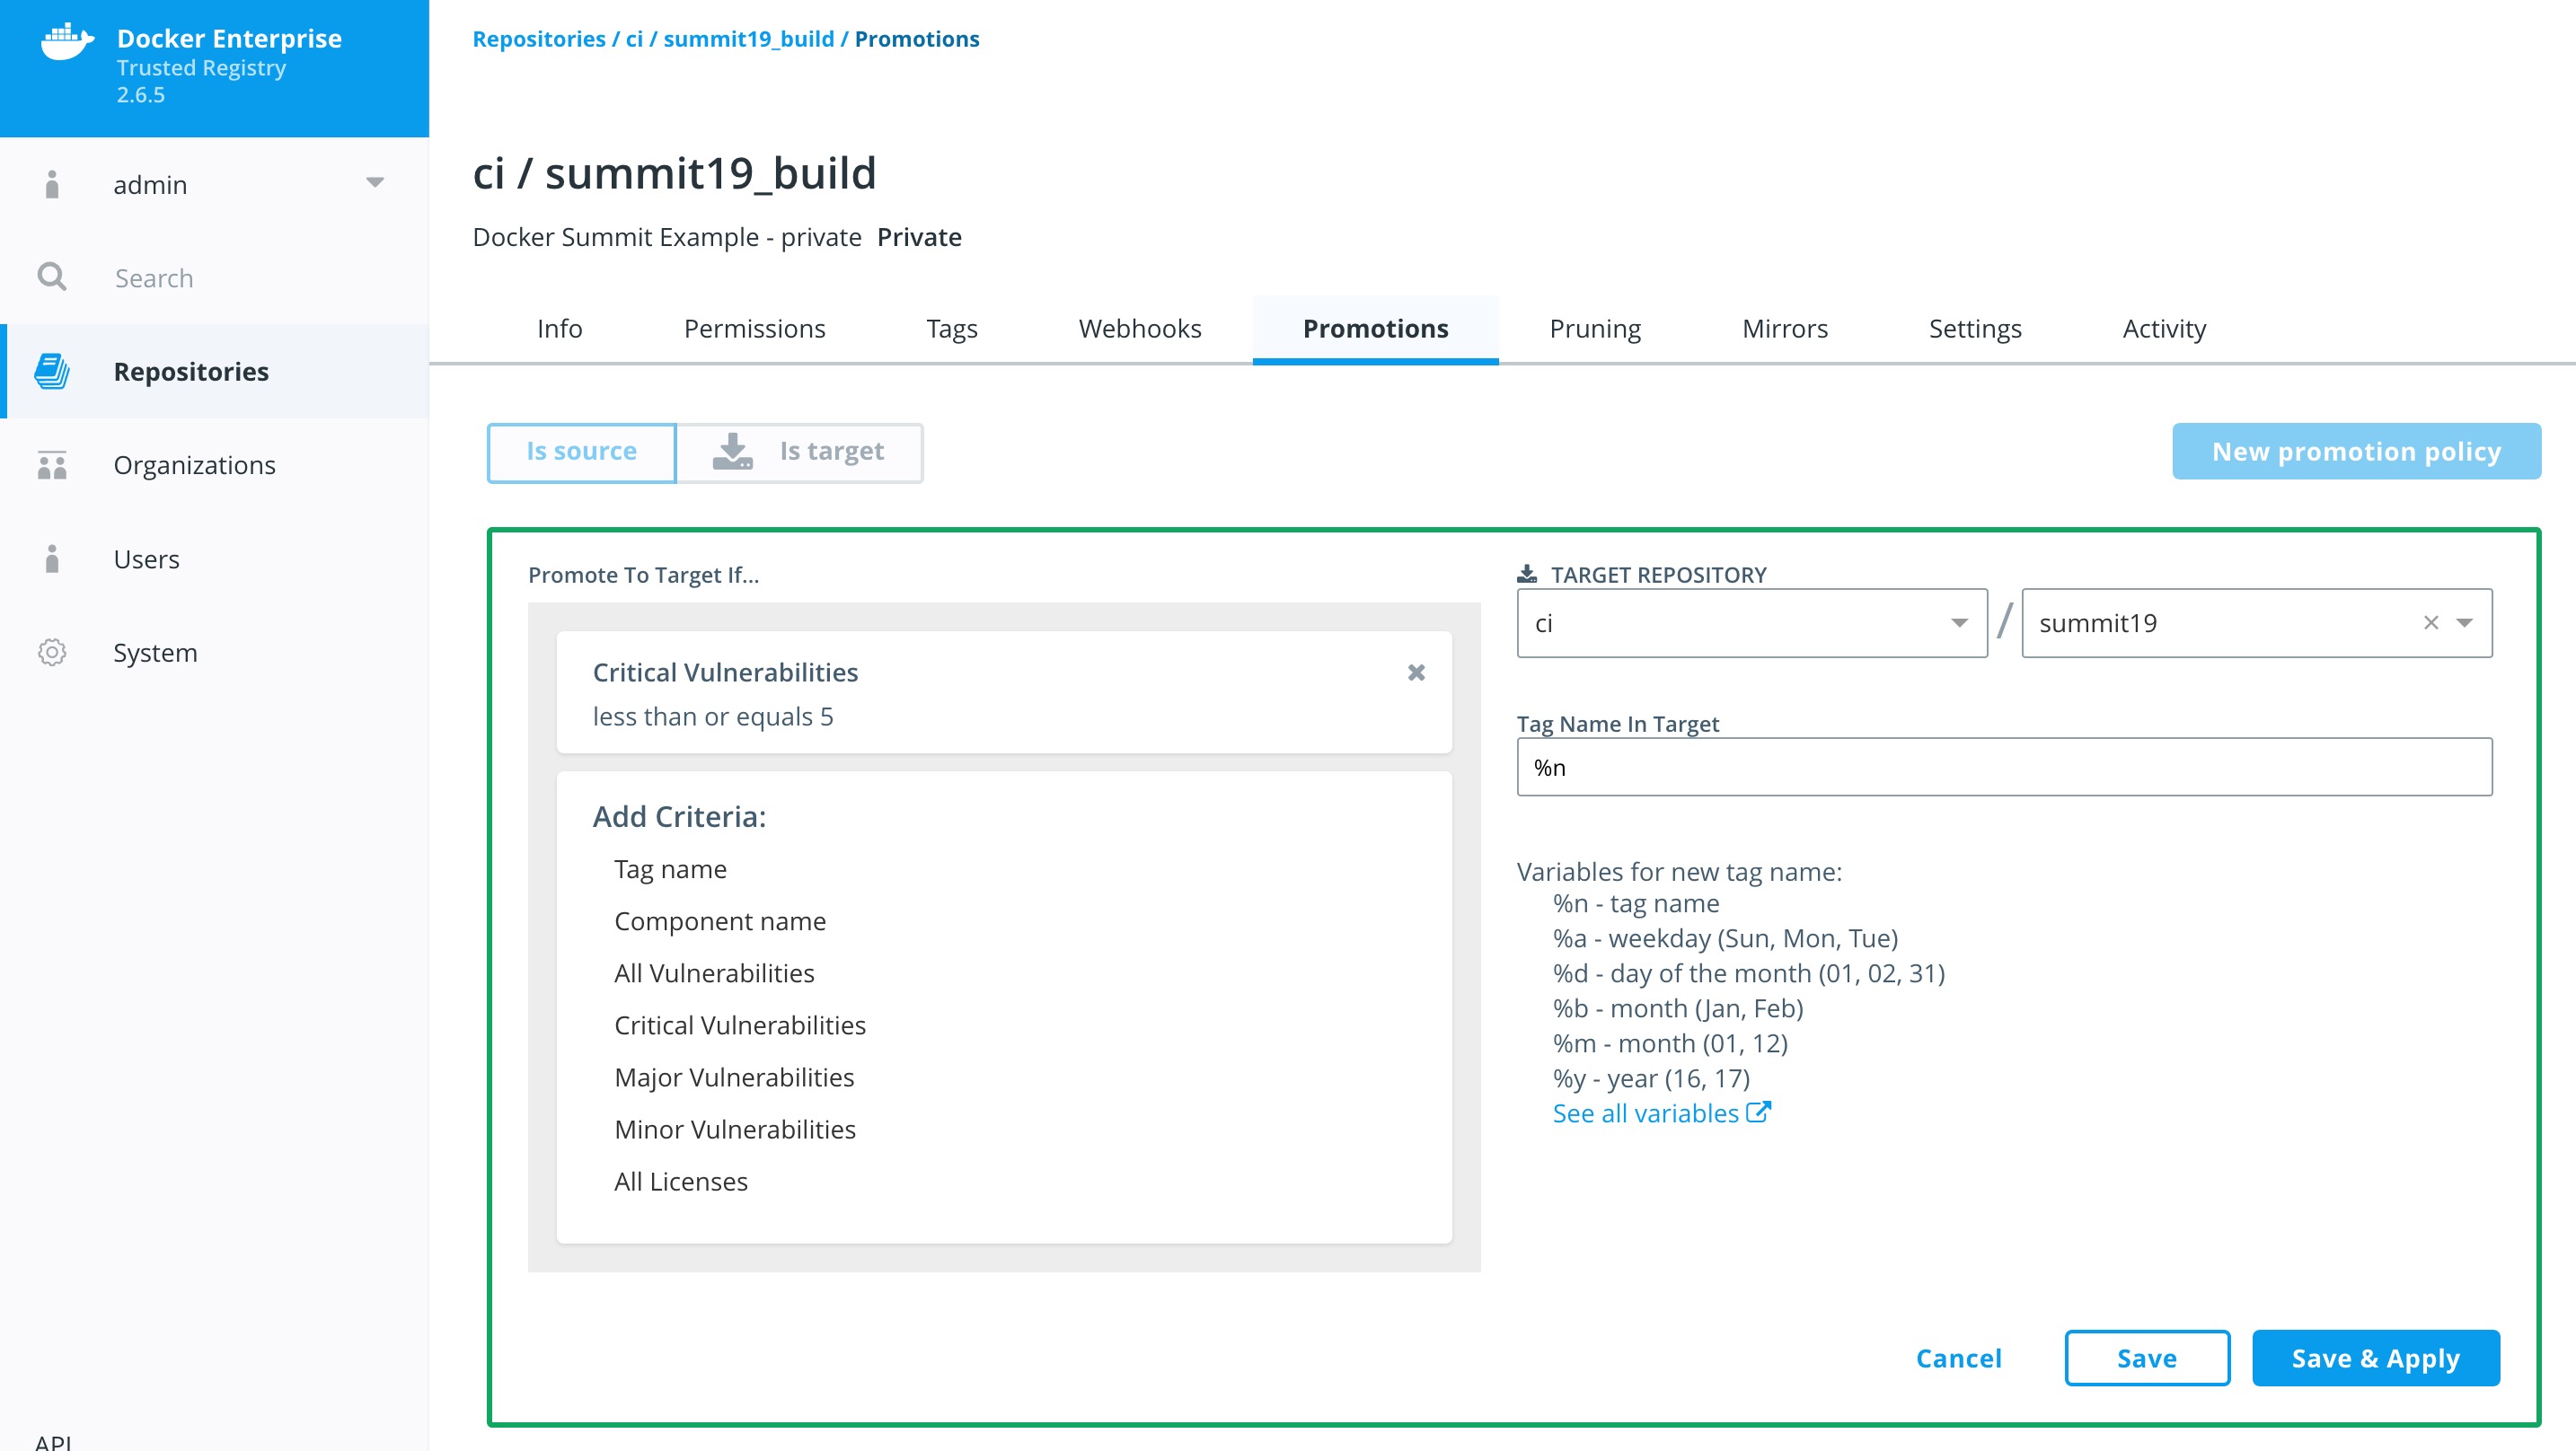Open the ci namespace dropdown

1958,623
